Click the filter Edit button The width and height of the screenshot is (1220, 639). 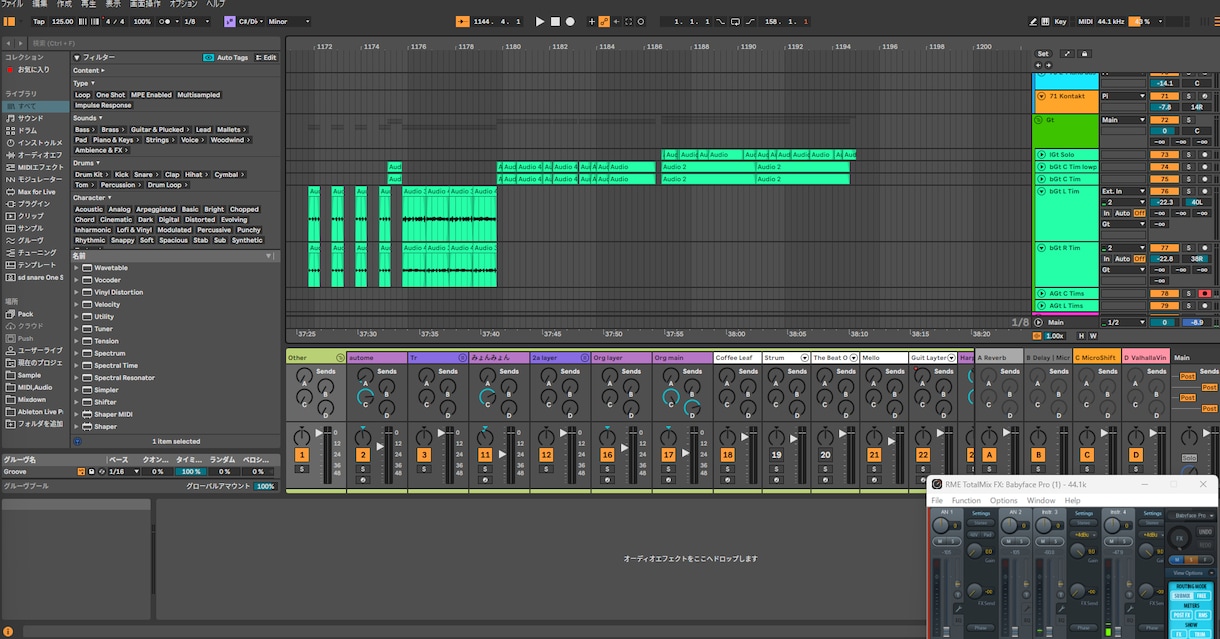pos(266,58)
